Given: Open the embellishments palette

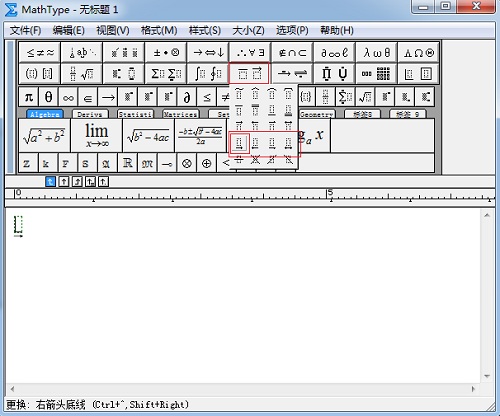Looking at the screenshot, I should coord(124,52).
